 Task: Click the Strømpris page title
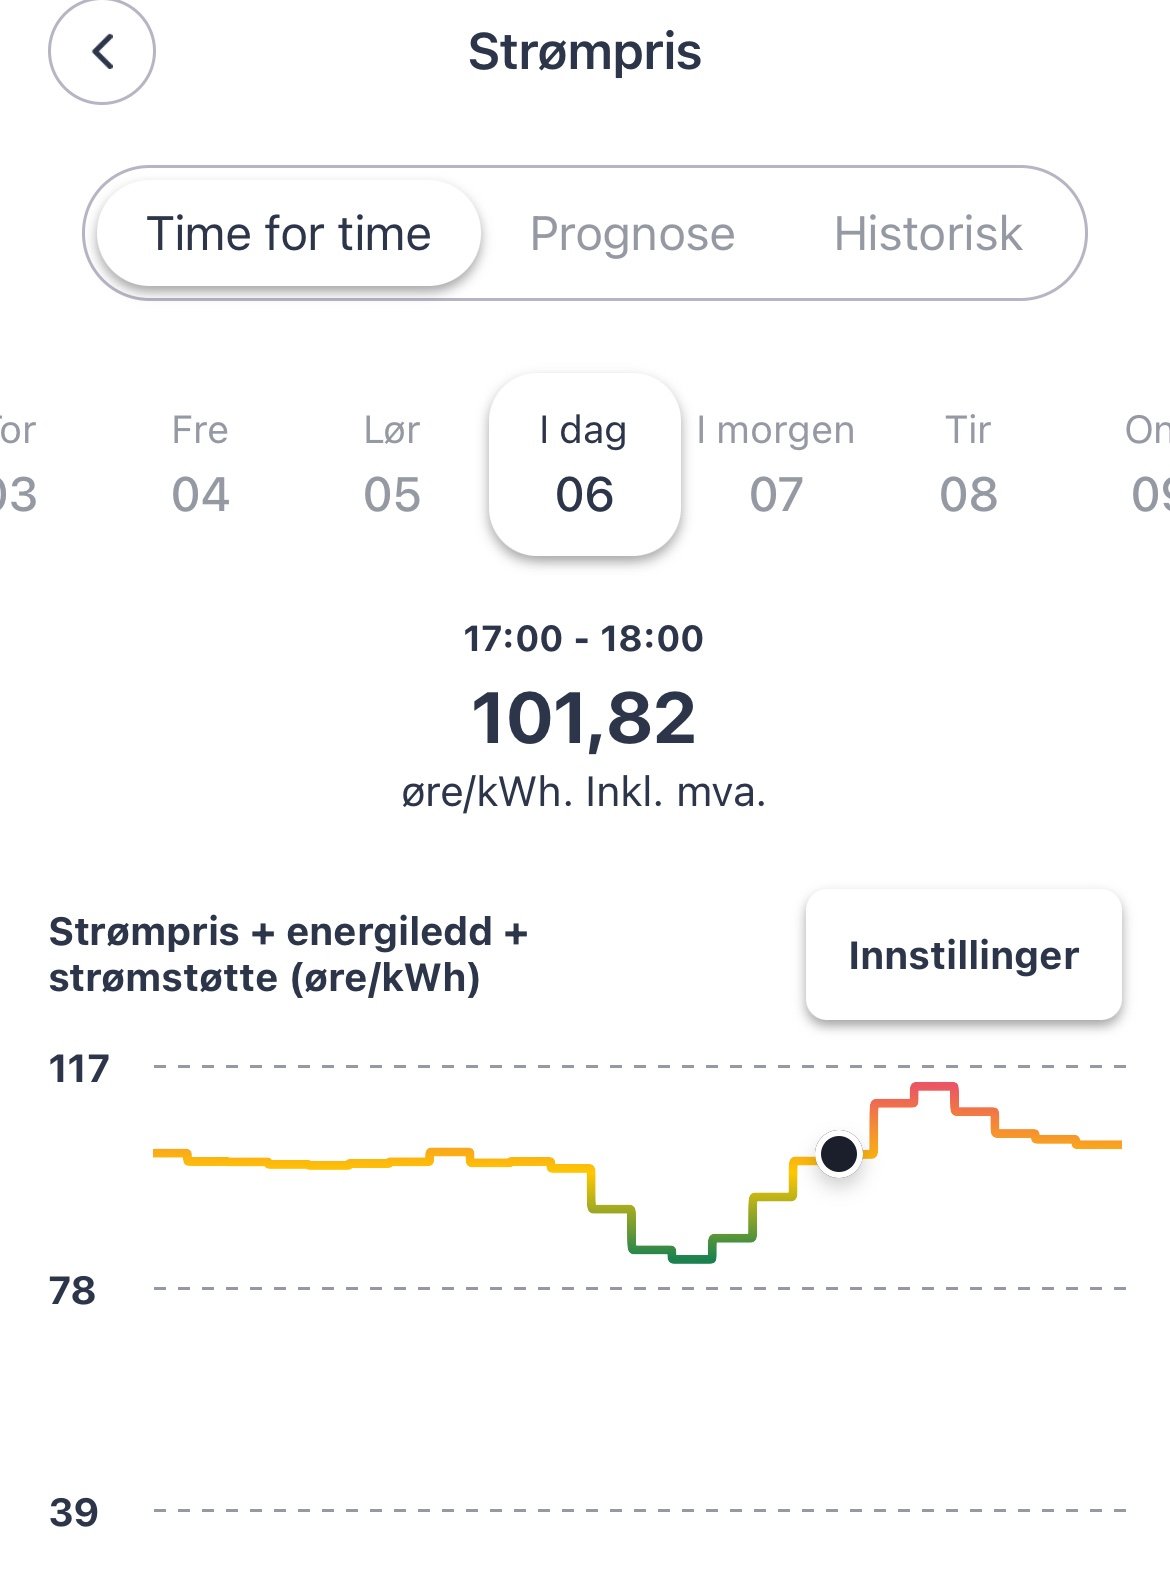(585, 52)
